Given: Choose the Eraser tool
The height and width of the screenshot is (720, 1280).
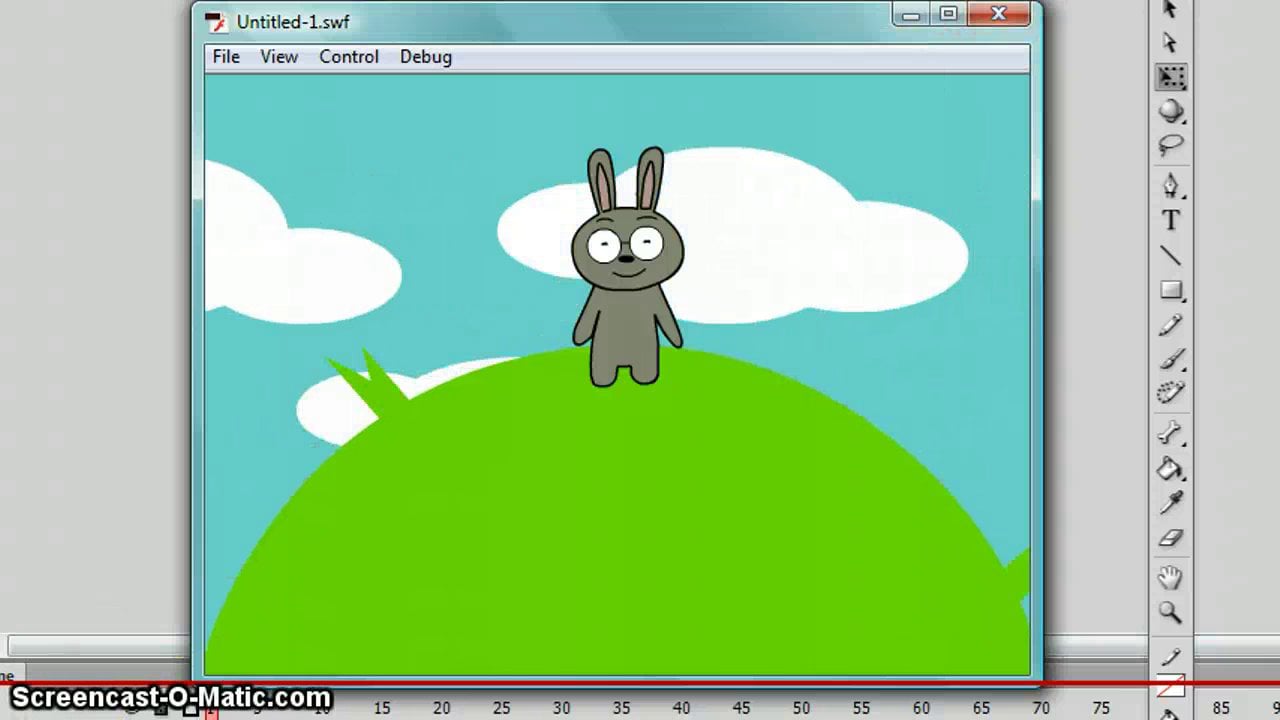Looking at the screenshot, I should 1171,538.
